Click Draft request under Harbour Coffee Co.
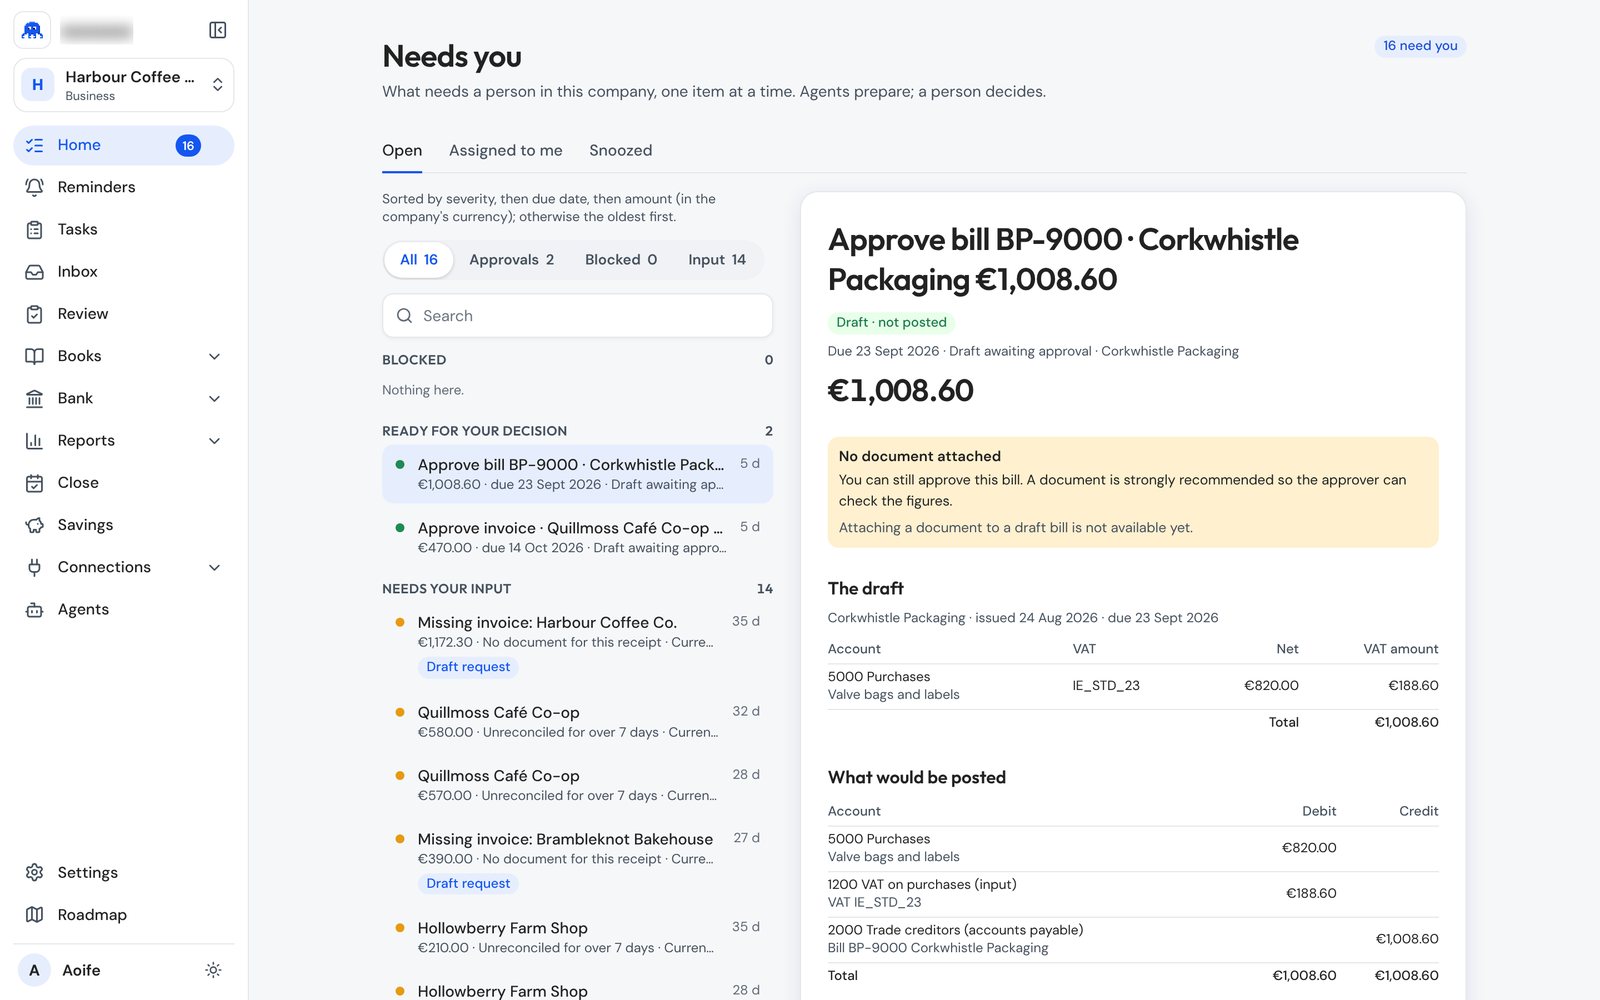The image size is (1600, 1000). pyautogui.click(x=468, y=667)
